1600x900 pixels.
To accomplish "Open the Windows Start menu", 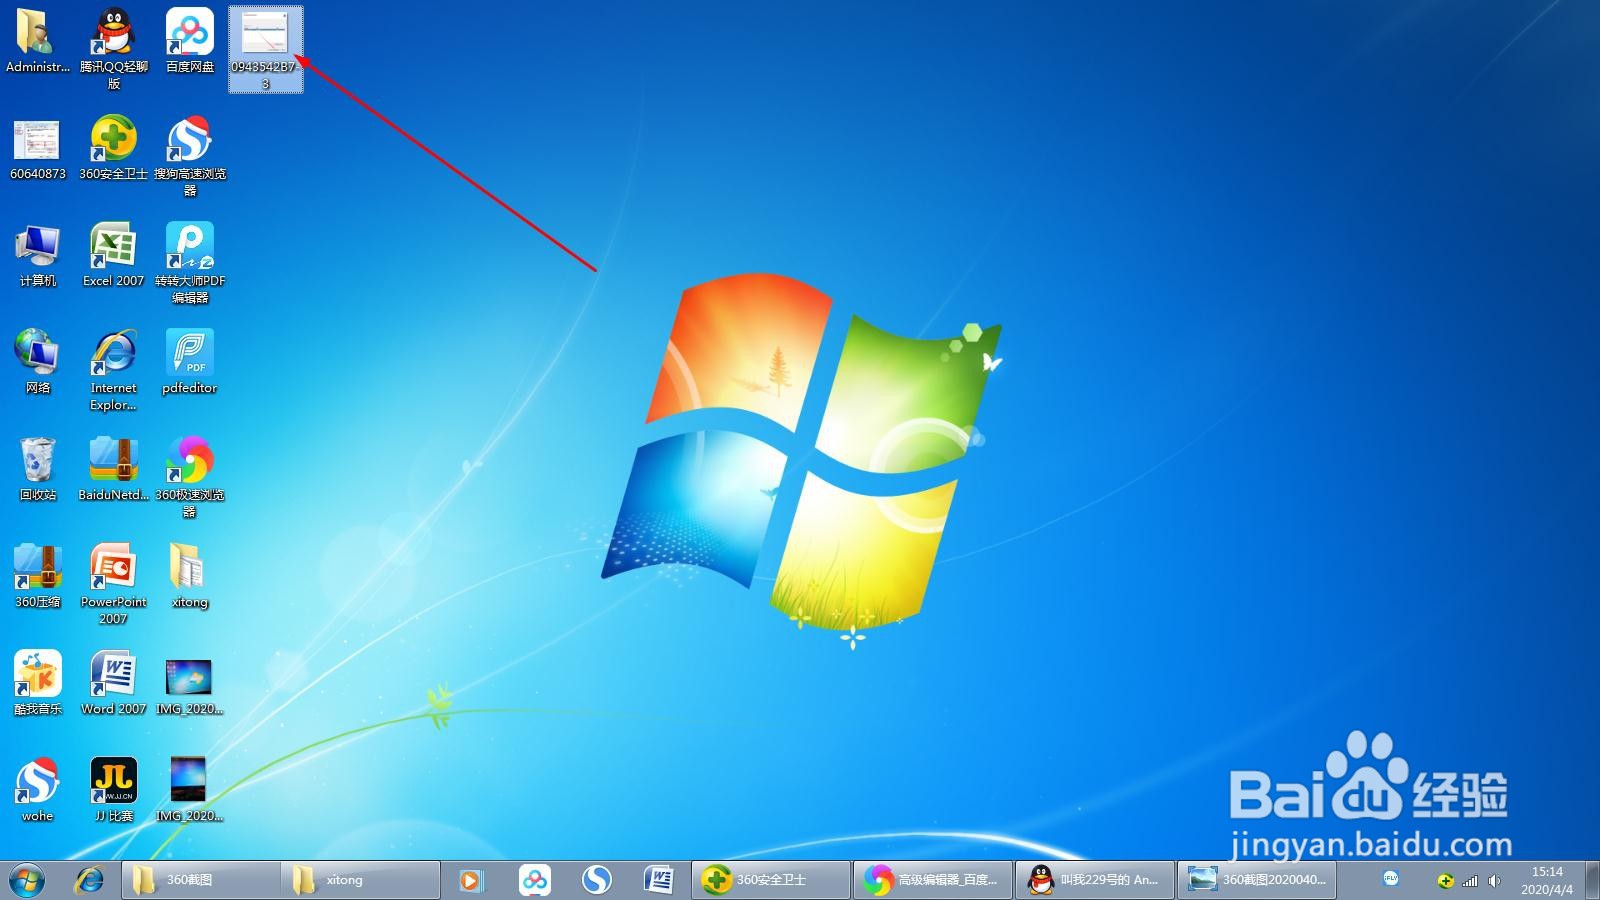I will (x=27, y=880).
